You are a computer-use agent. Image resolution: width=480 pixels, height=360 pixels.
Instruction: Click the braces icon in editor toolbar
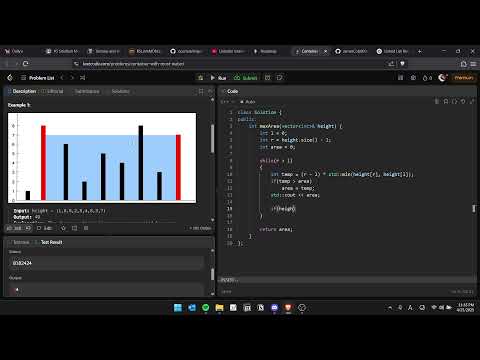(454, 101)
